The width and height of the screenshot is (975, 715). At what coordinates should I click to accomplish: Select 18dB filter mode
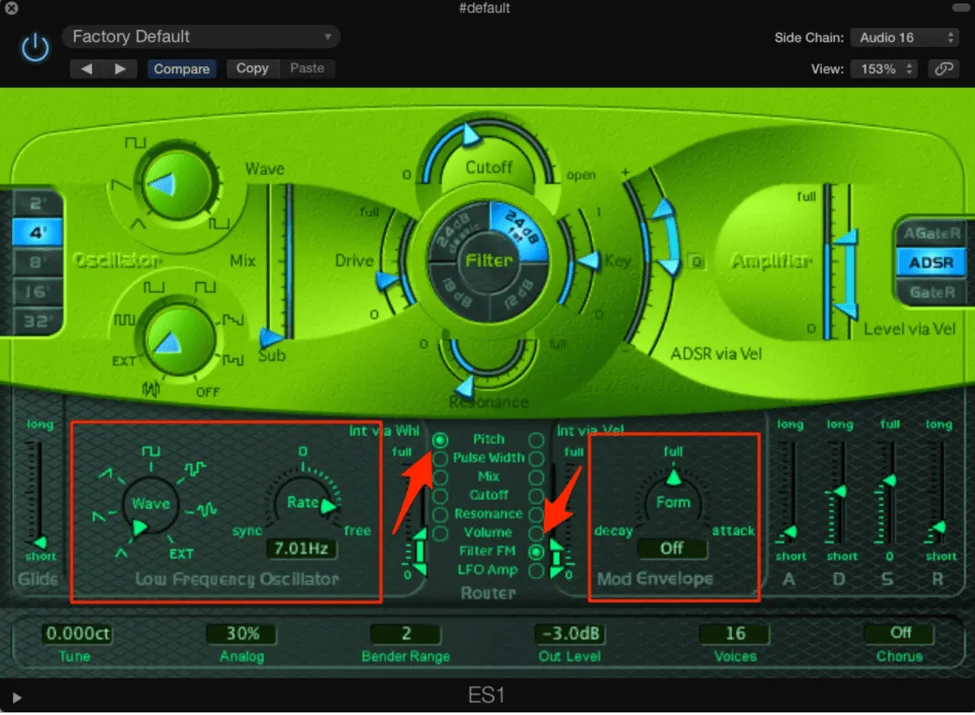(458, 290)
